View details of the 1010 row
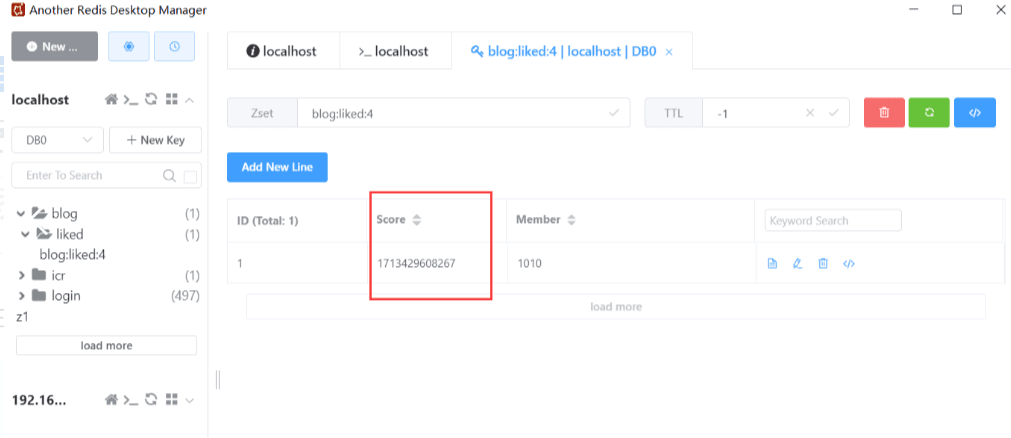Image resolution: width=1011 pixels, height=438 pixels. (x=772, y=264)
